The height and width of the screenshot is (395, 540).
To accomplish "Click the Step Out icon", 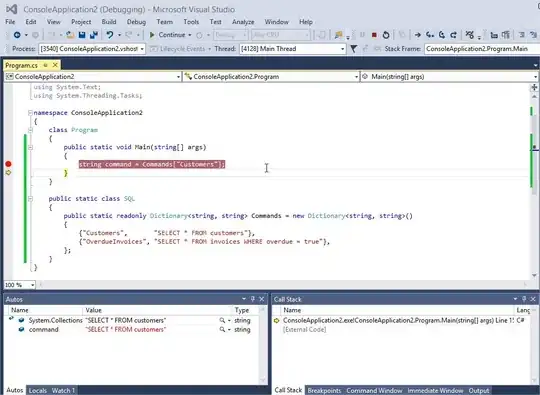I will (x=454, y=35).
